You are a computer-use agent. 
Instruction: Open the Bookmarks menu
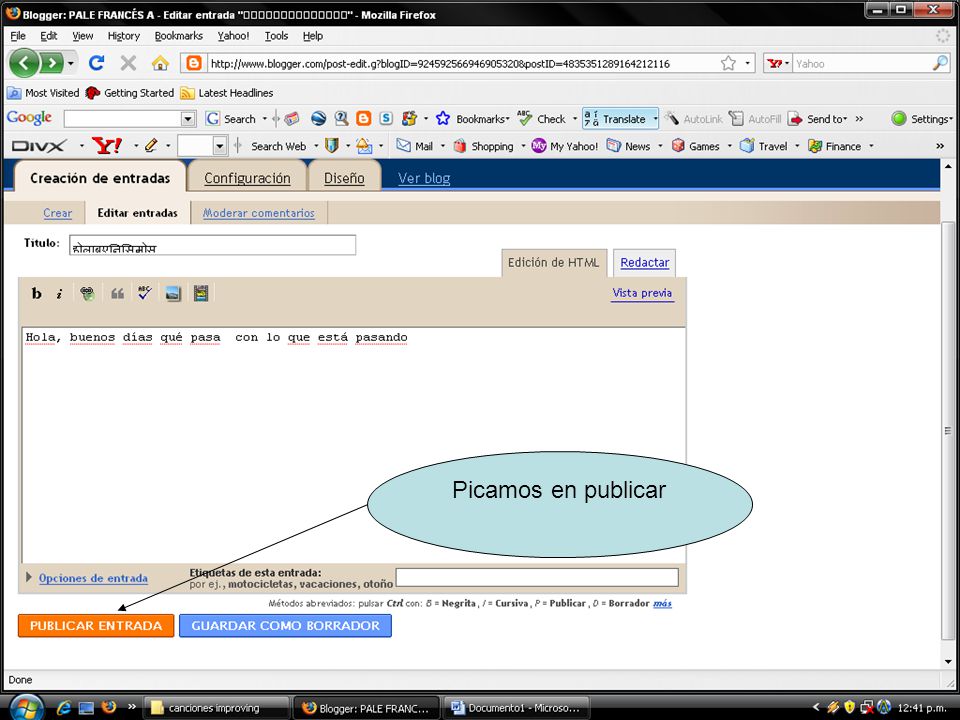click(179, 36)
